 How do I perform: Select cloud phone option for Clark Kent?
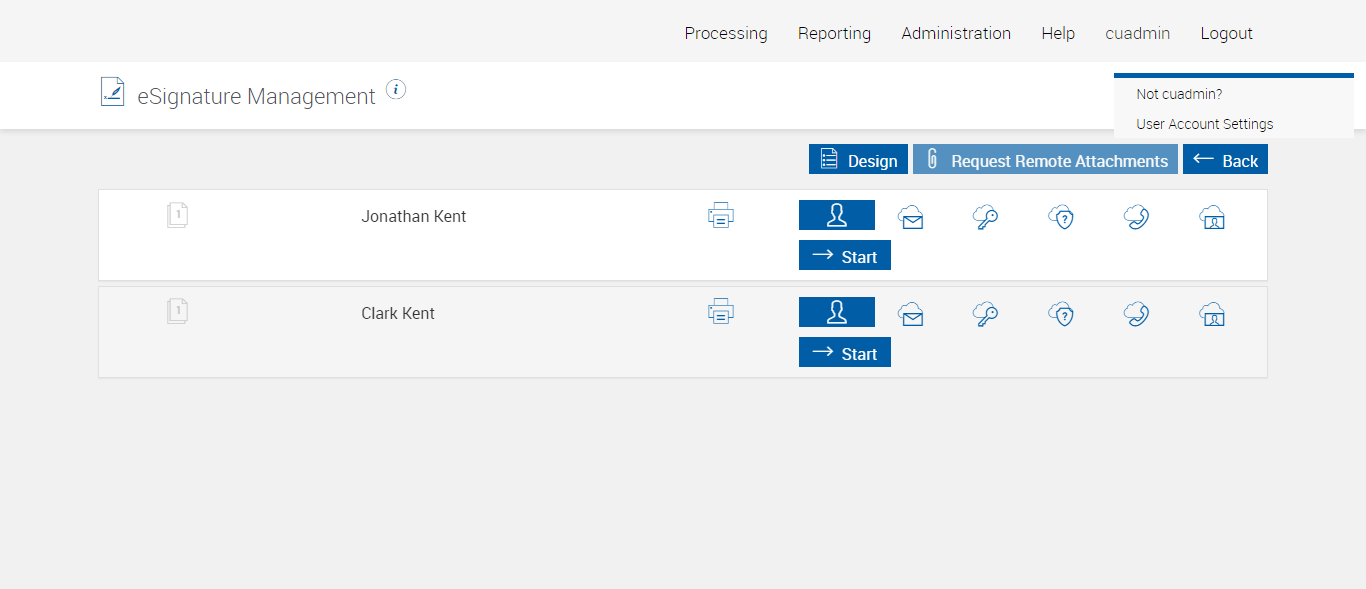(x=1136, y=314)
